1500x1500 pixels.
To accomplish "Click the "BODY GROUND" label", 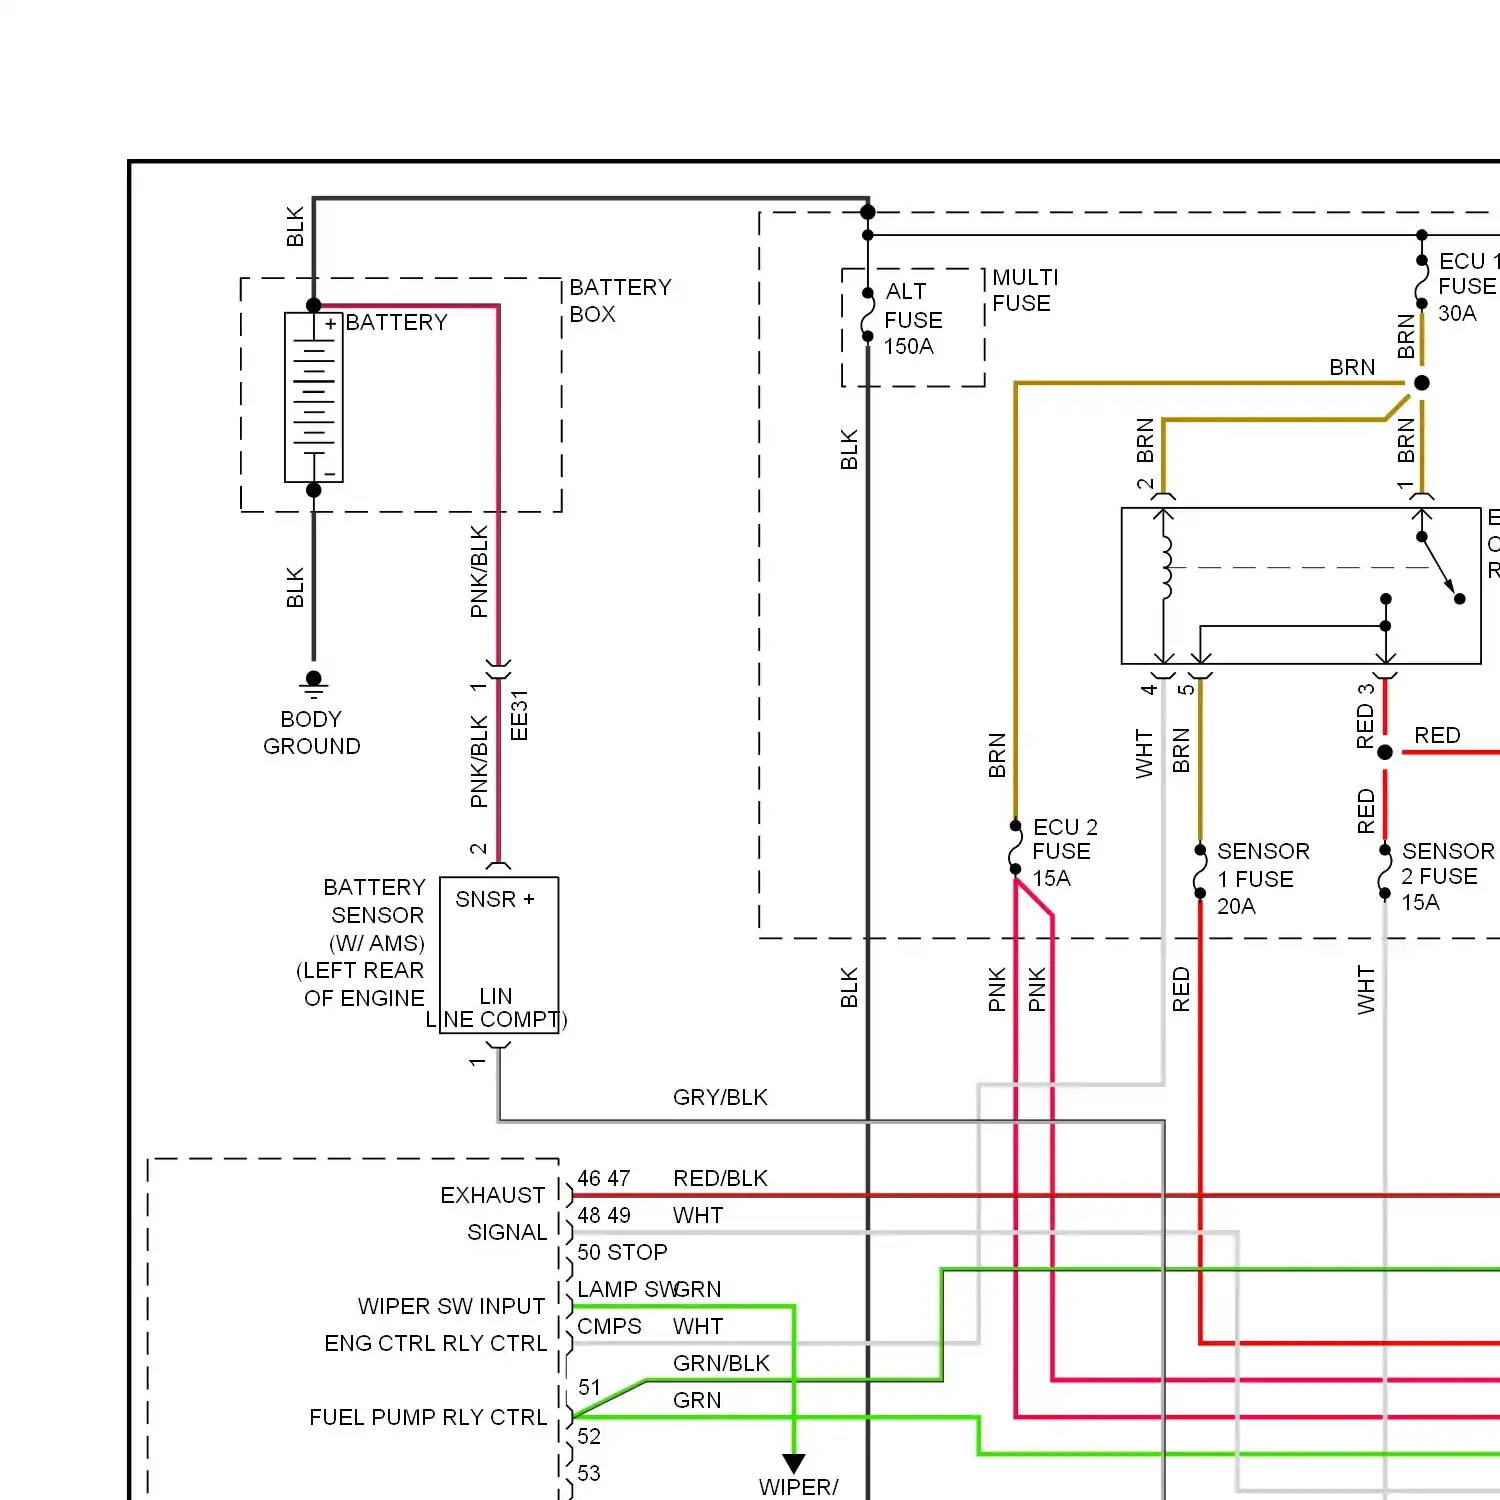I will 312,733.
